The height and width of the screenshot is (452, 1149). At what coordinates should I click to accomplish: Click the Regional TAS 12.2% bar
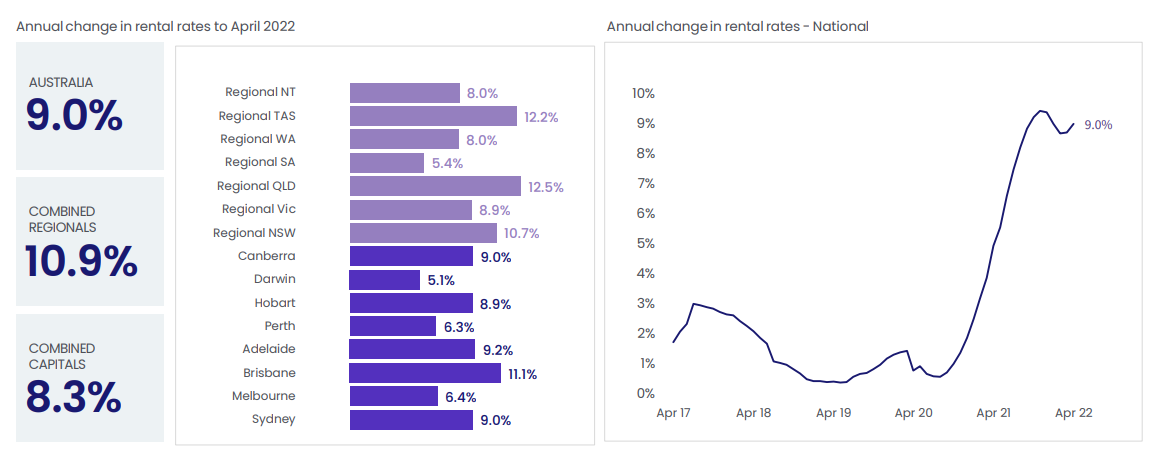pos(433,116)
